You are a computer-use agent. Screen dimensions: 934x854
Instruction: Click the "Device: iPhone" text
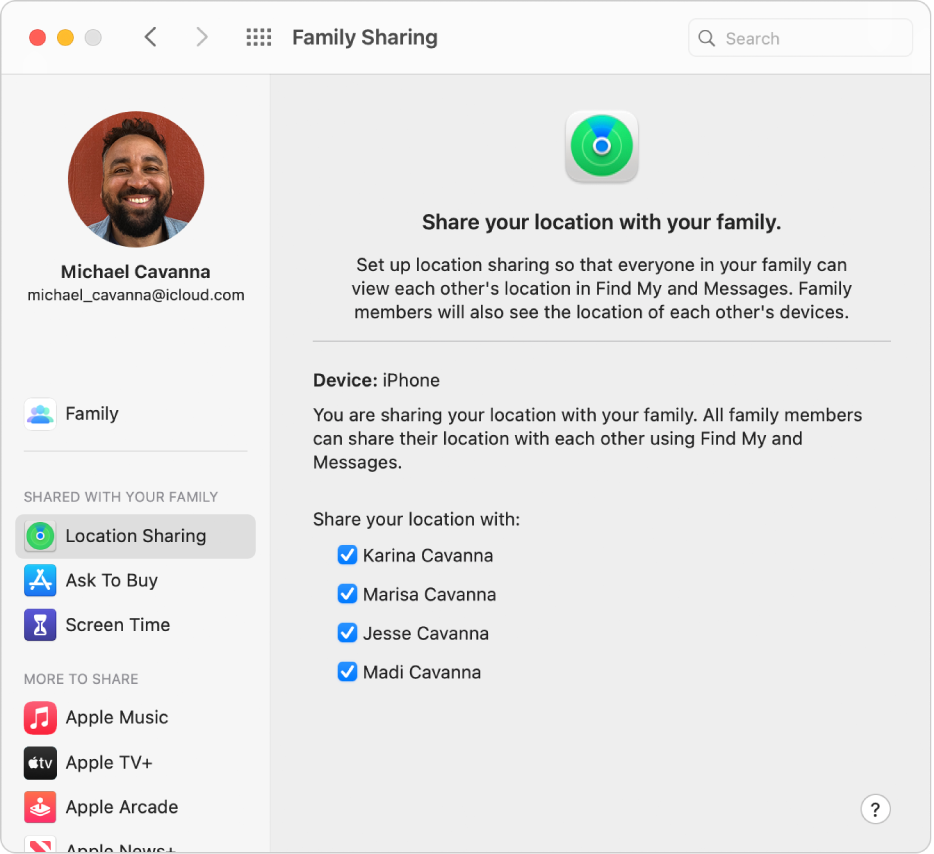(376, 381)
